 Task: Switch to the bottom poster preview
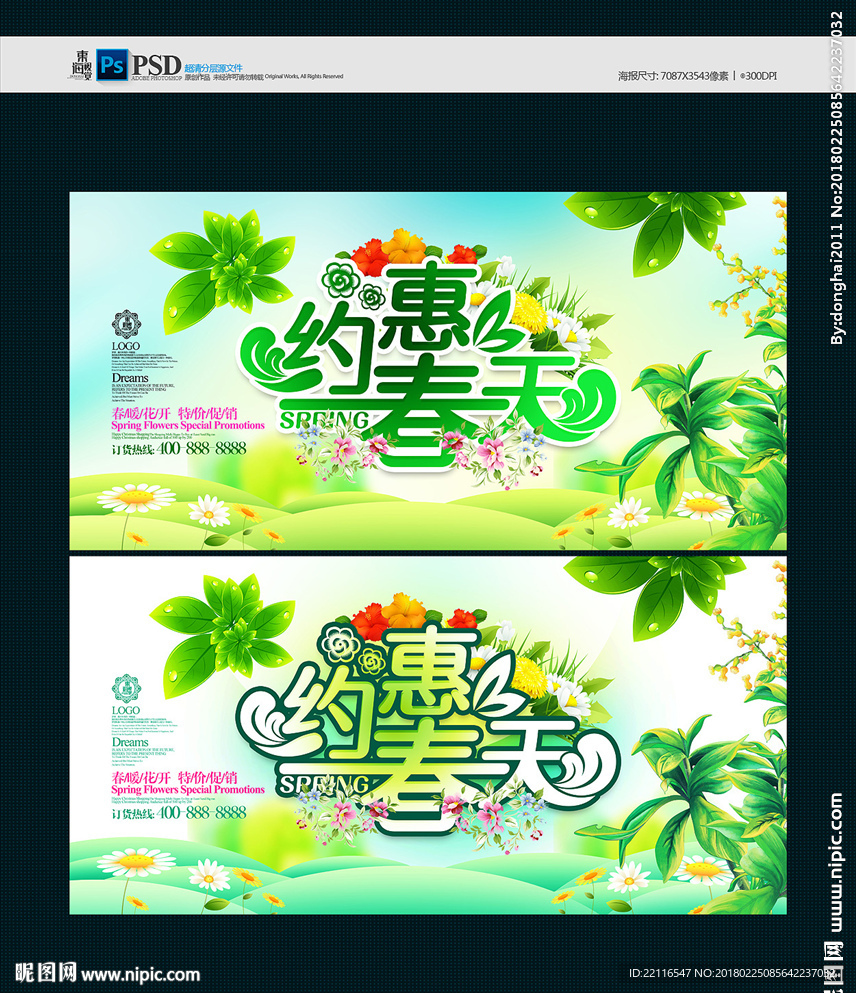point(430,740)
